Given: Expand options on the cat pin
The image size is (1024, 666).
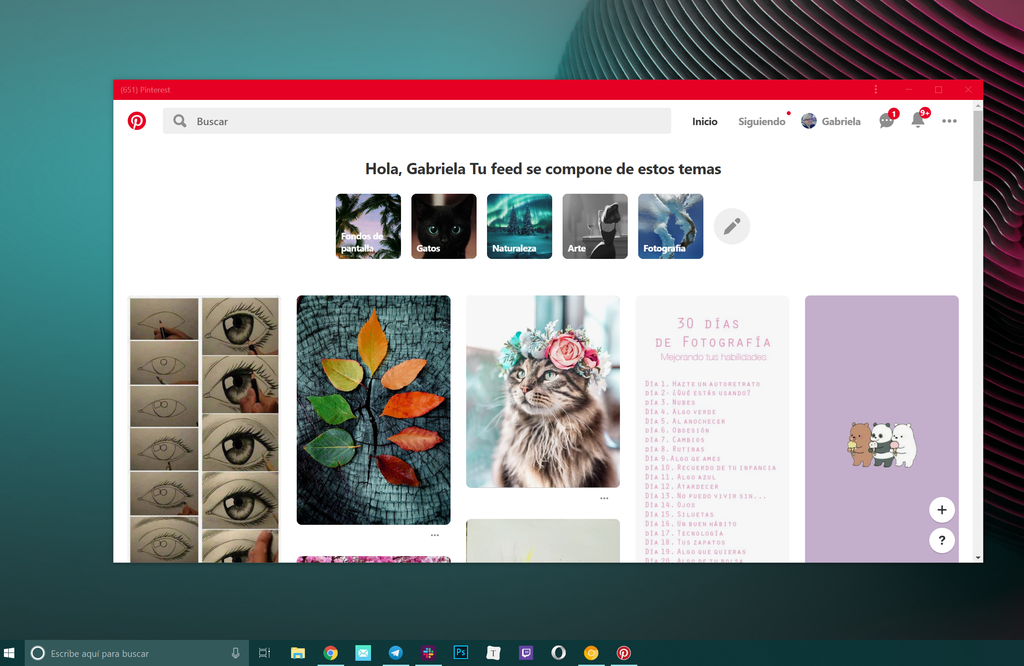Looking at the screenshot, I should (x=604, y=497).
